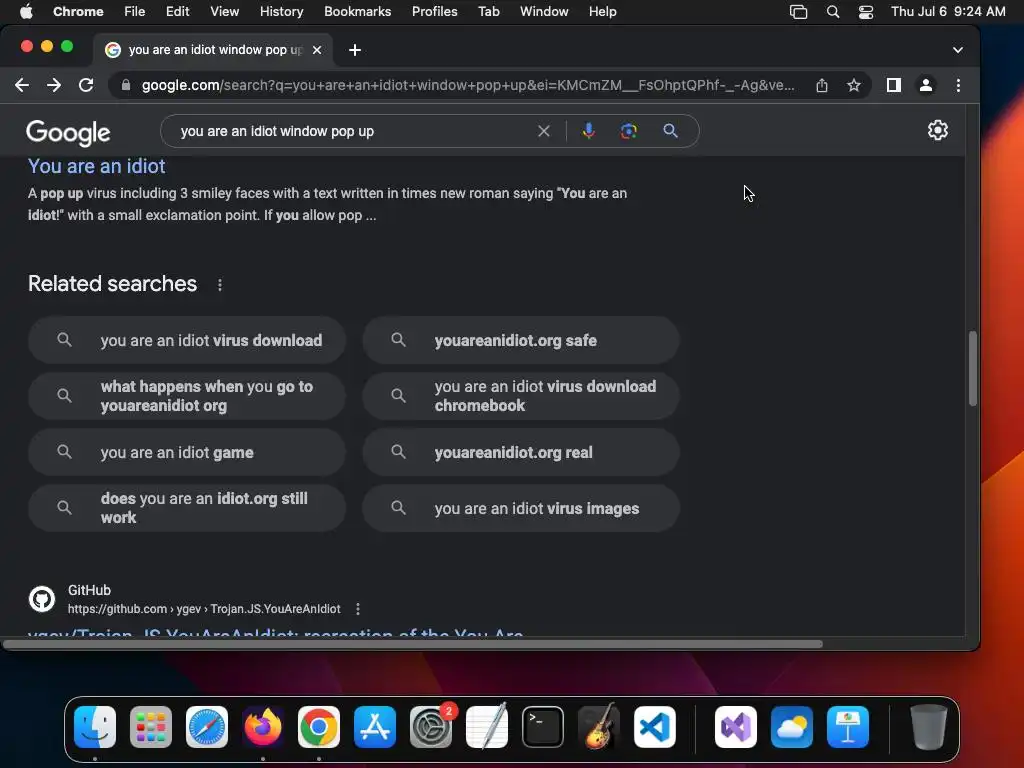Go to the Google logo homepage
Viewport: 1024px width, 768px height.
click(68, 133)
